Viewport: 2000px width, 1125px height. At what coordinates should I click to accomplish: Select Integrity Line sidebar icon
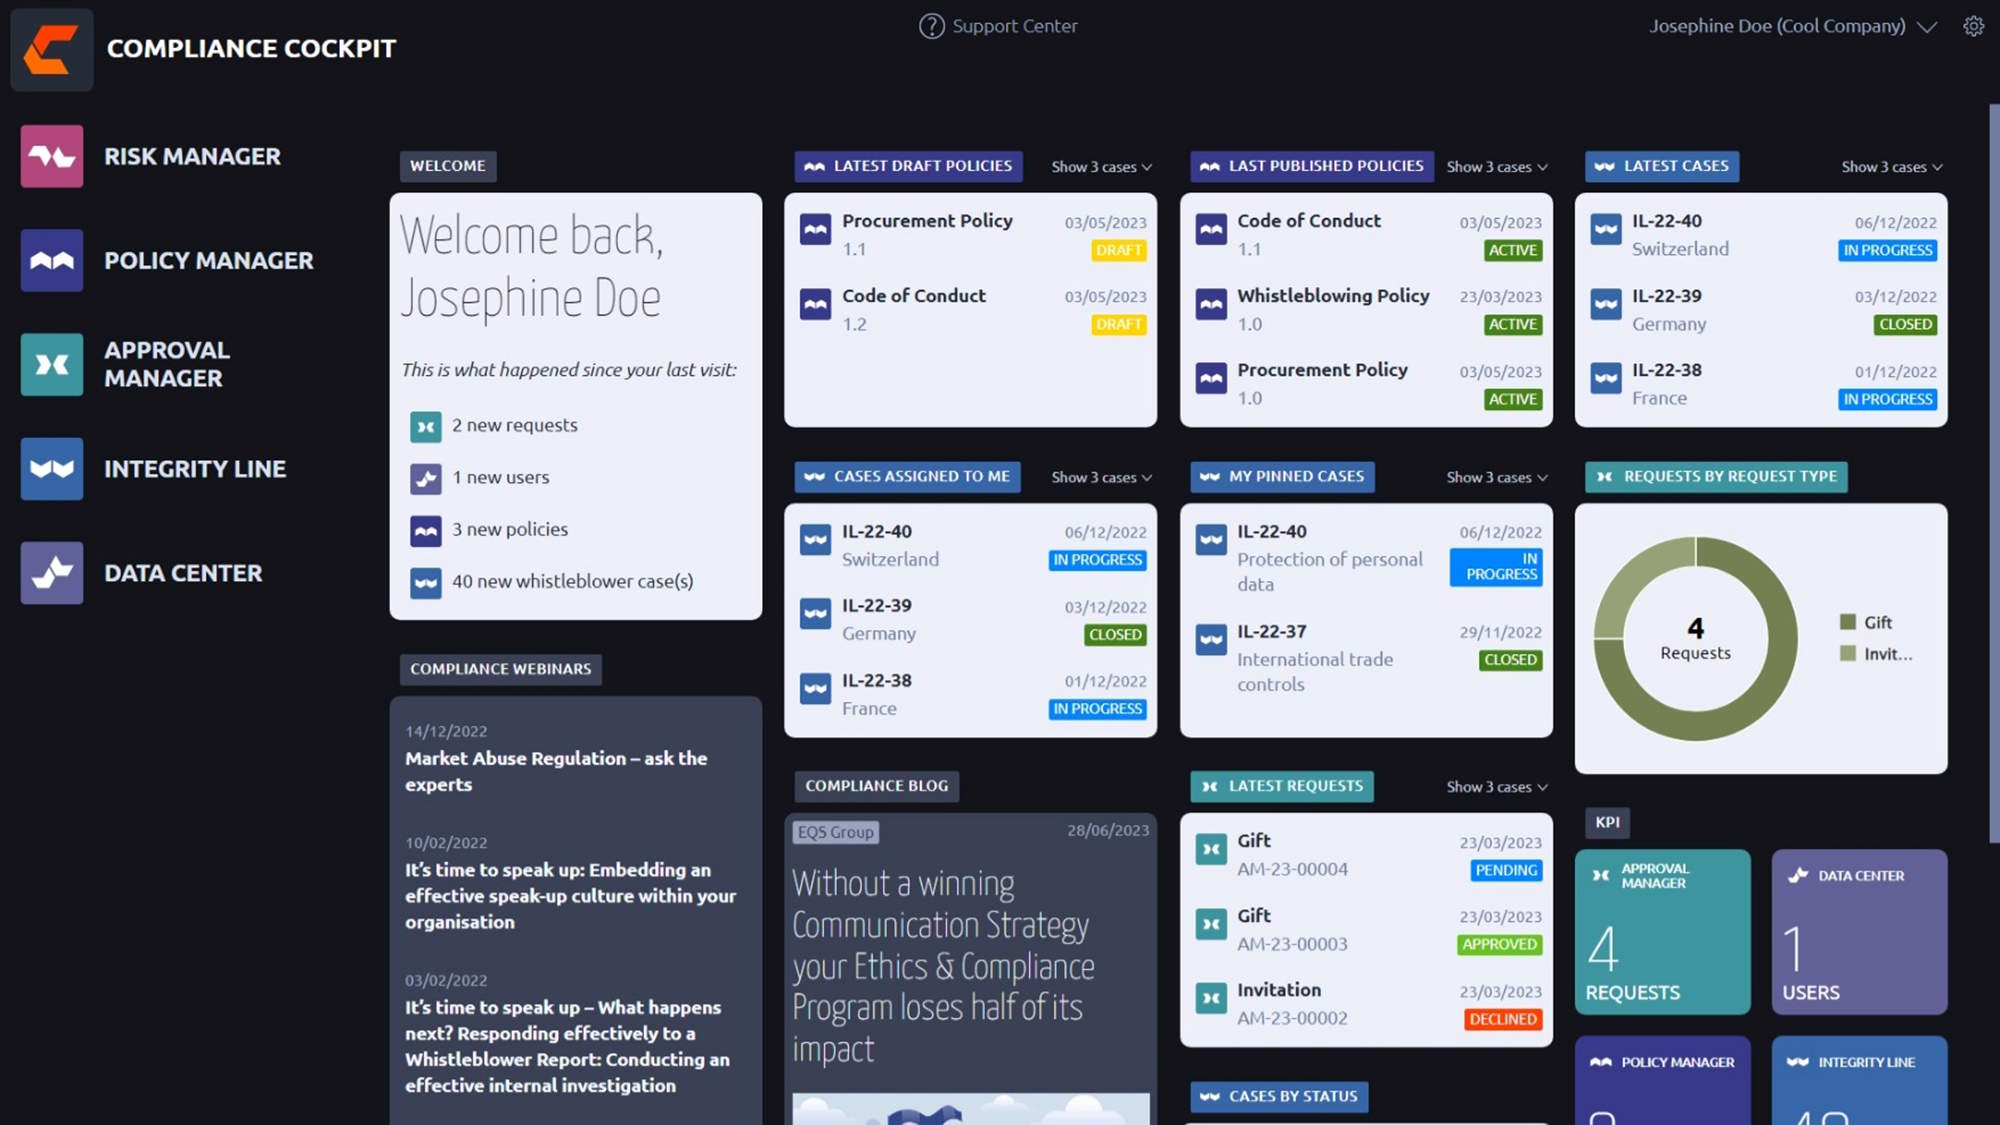51,468
